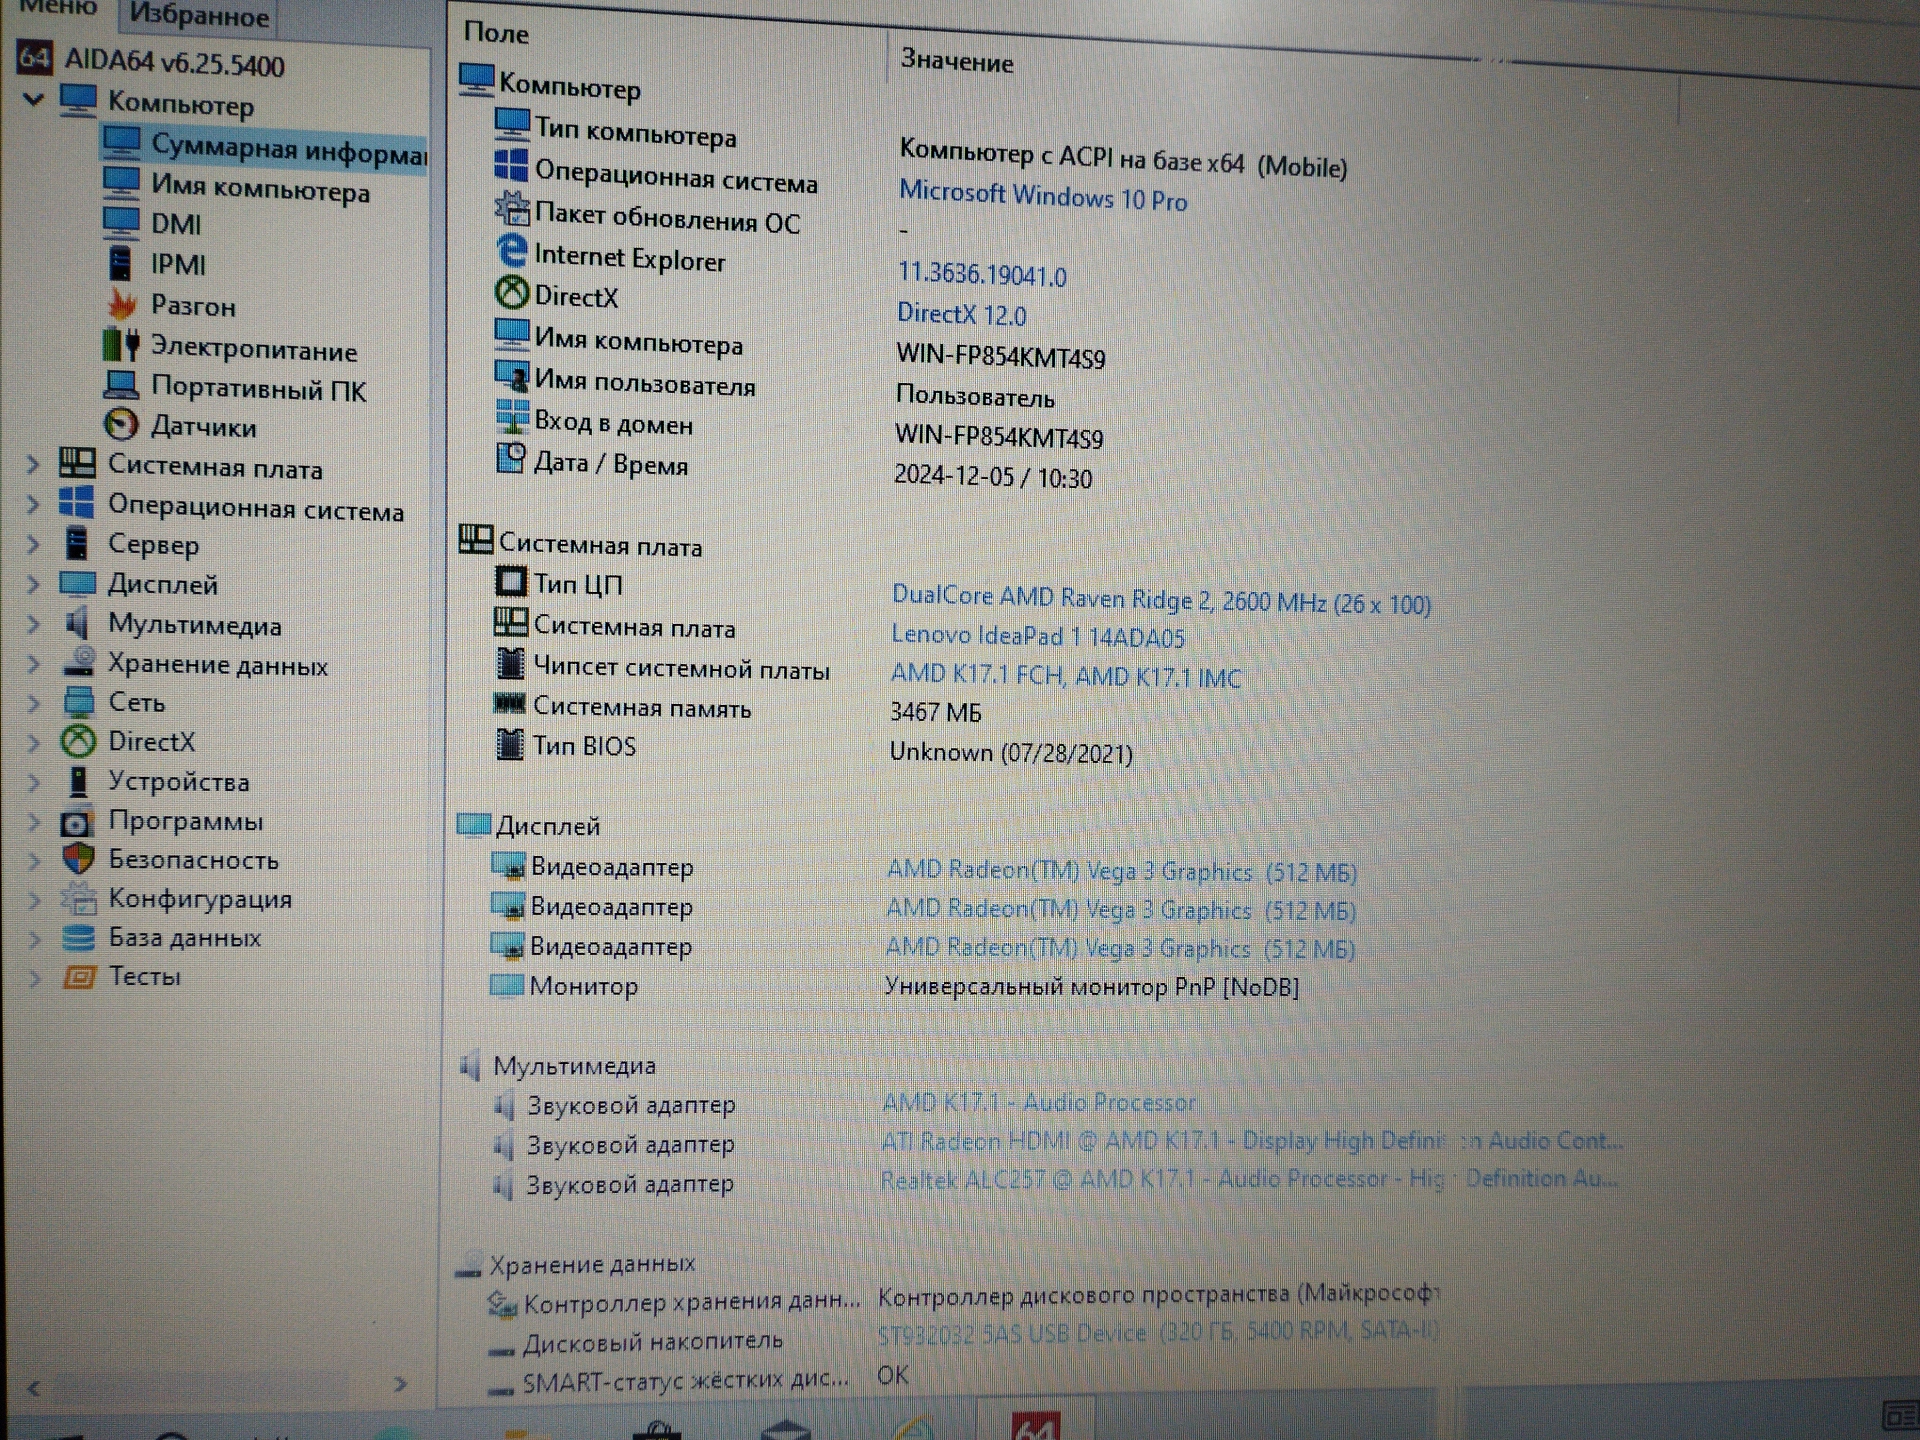
Task: Open the DMI icon in tree
Action: coord(121,221)
